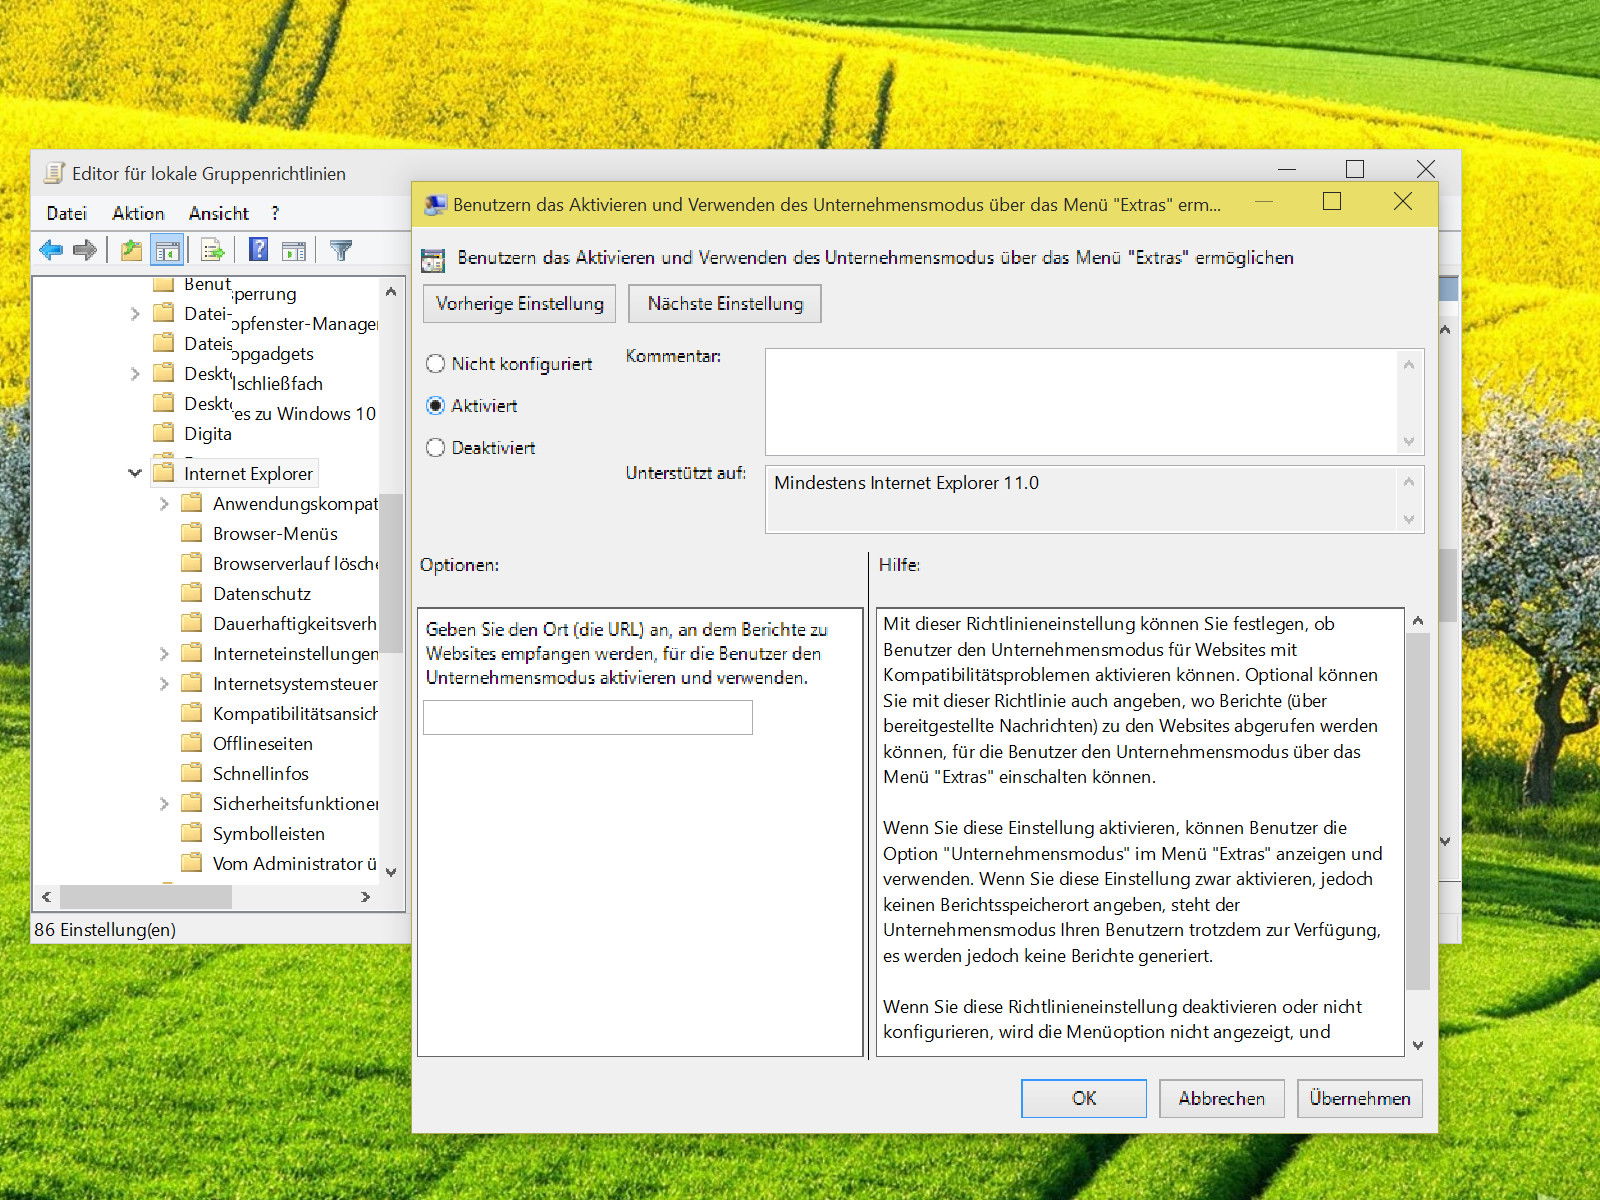The width and height of the screenshot is (1600, 1200).
Task: Maximize the policy setting dialog
Action: click(1332, 202)
